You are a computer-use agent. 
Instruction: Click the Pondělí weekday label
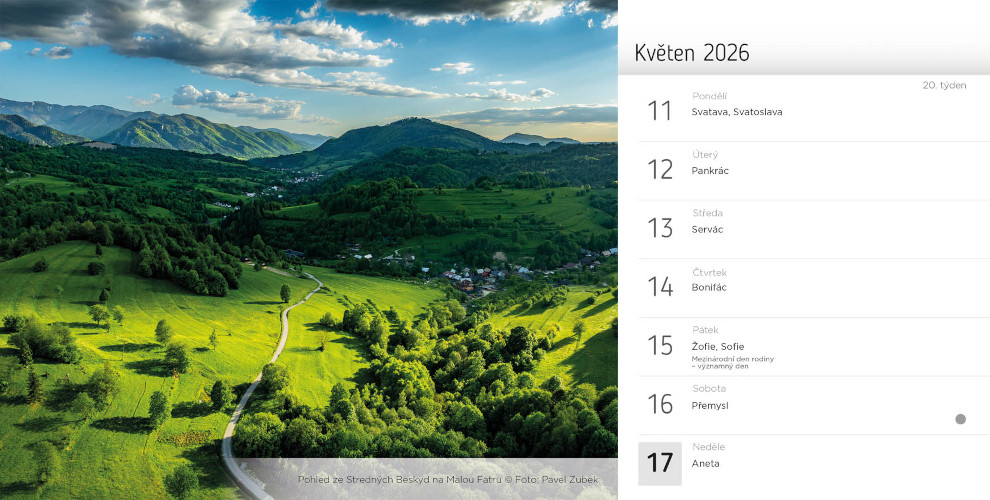click(709, 96)
